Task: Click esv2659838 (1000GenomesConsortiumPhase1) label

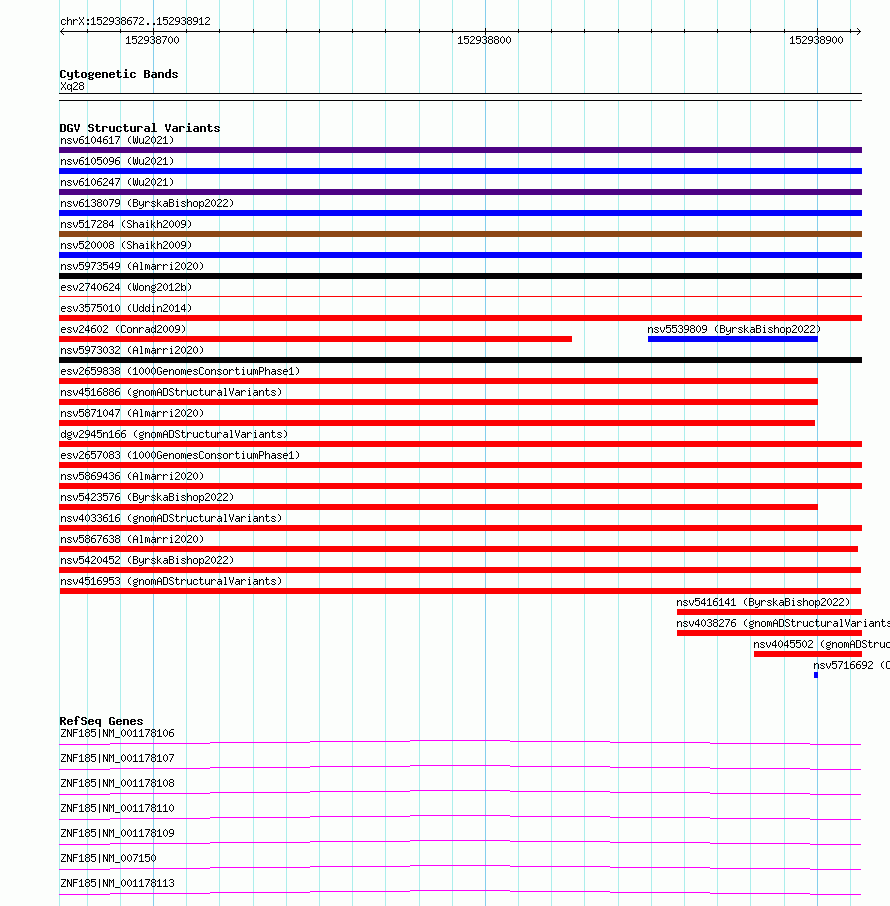Action: click(180, 371)
